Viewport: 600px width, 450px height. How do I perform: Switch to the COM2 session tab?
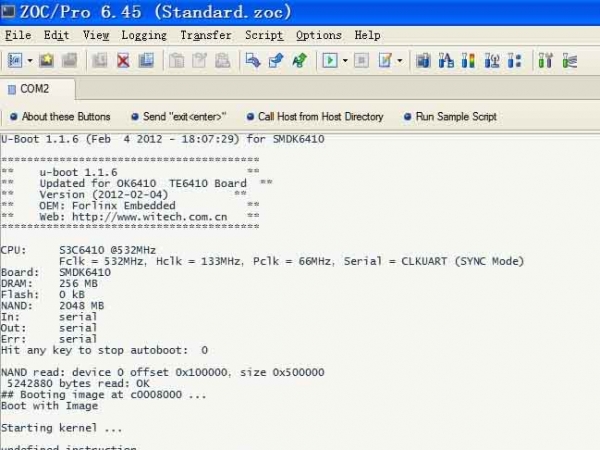(x=34, y=89)
